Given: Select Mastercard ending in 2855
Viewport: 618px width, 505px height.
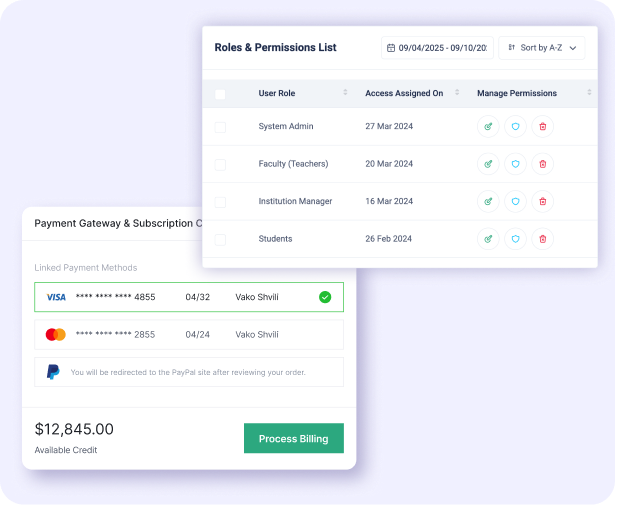Looking at the screenshot, I should tap(189, 334).
